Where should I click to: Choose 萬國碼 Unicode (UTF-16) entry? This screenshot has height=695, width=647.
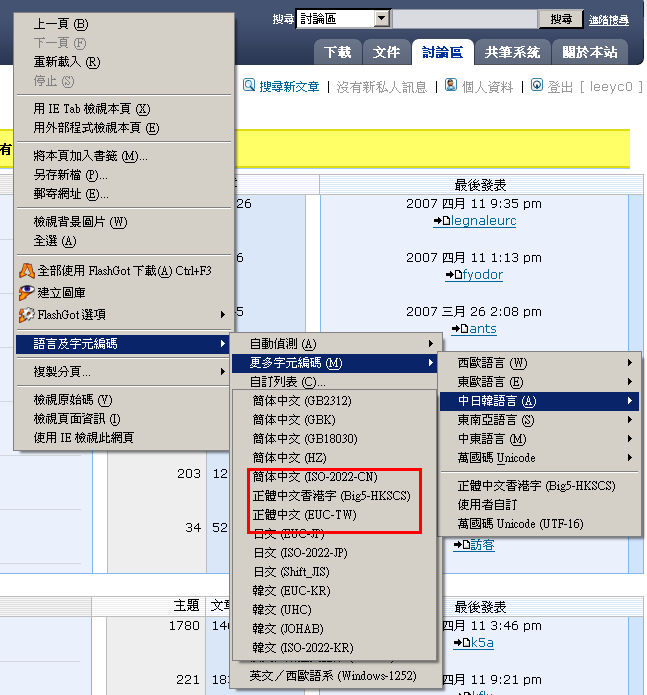tap(539, 524)
